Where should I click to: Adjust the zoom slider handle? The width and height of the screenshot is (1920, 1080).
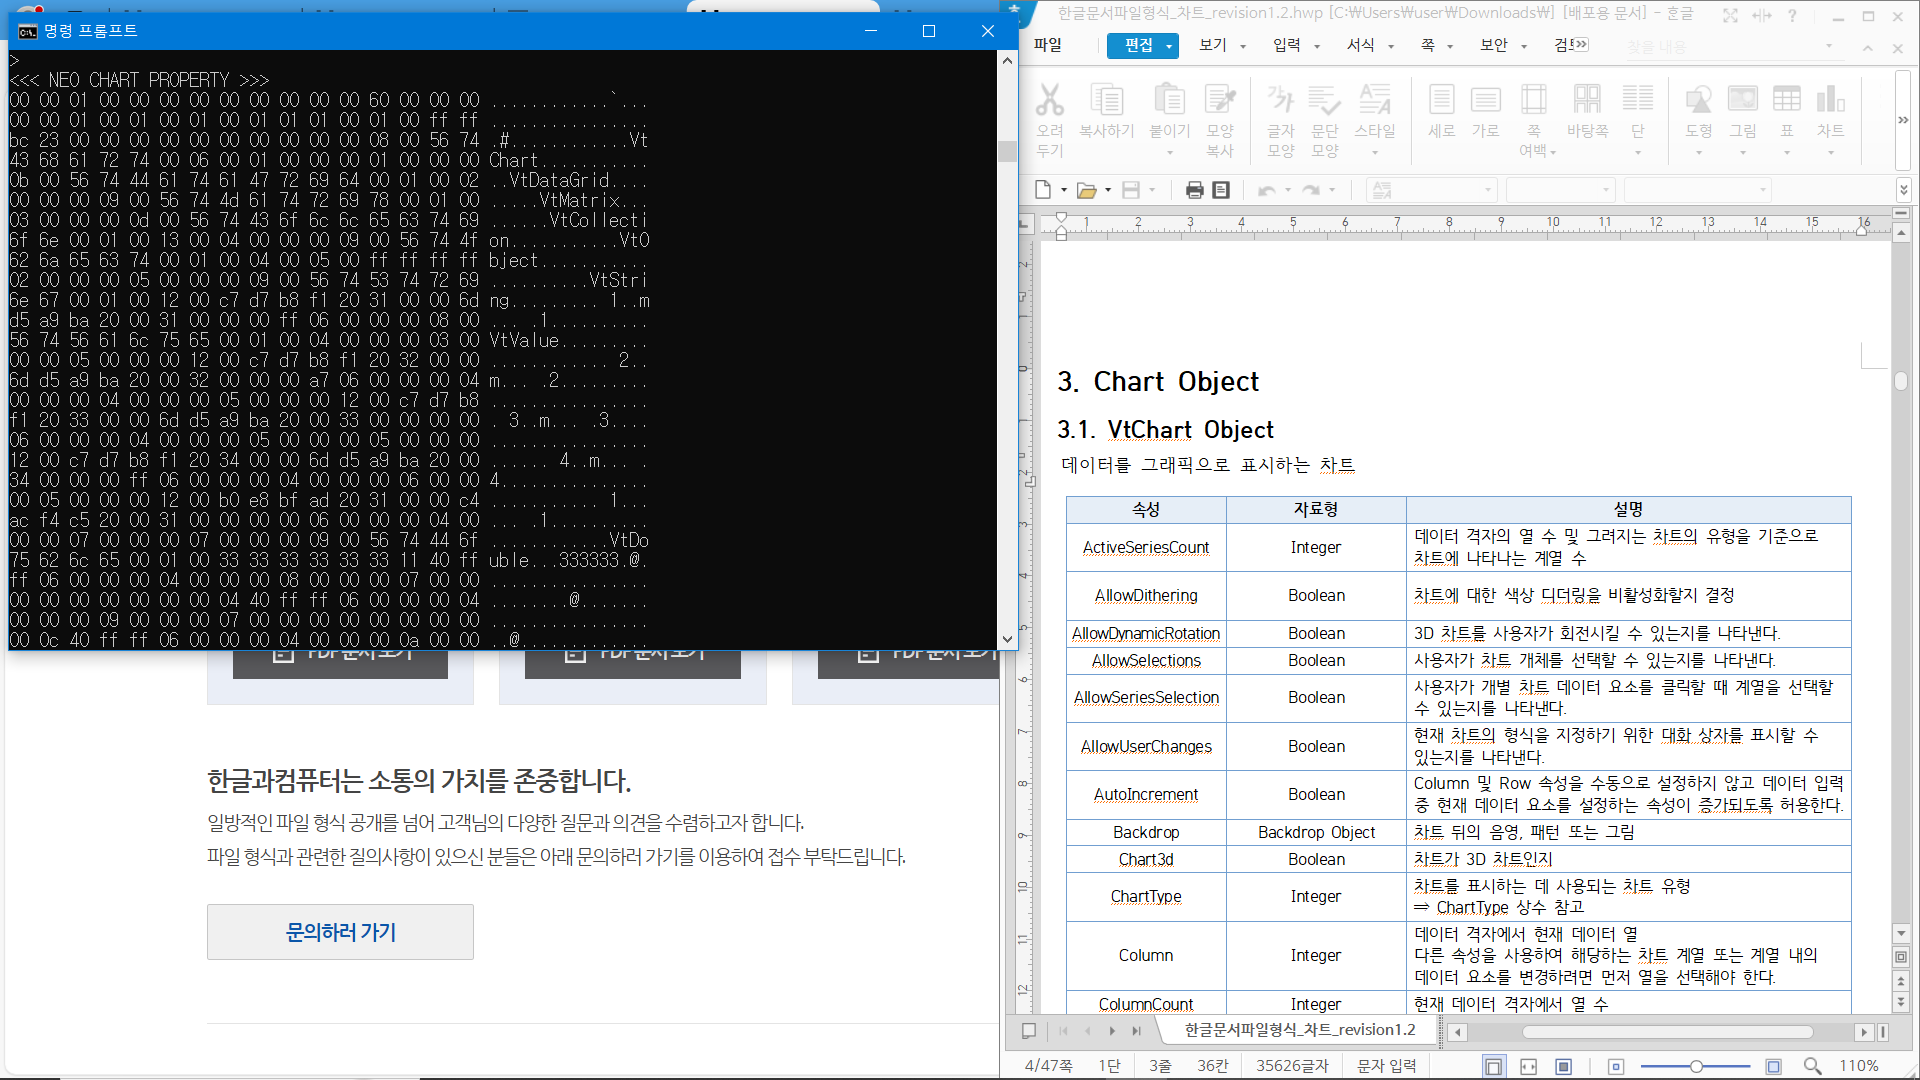1696,1066
